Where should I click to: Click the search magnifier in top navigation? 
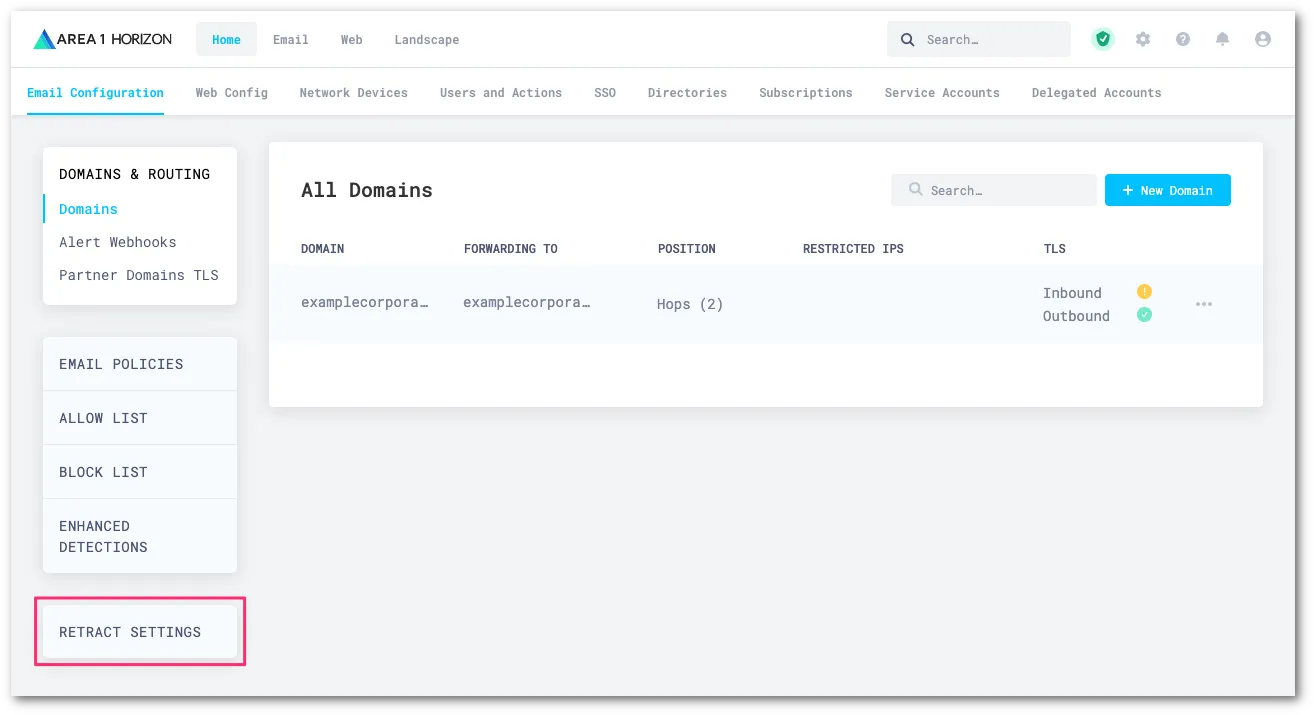coord(907,39)
